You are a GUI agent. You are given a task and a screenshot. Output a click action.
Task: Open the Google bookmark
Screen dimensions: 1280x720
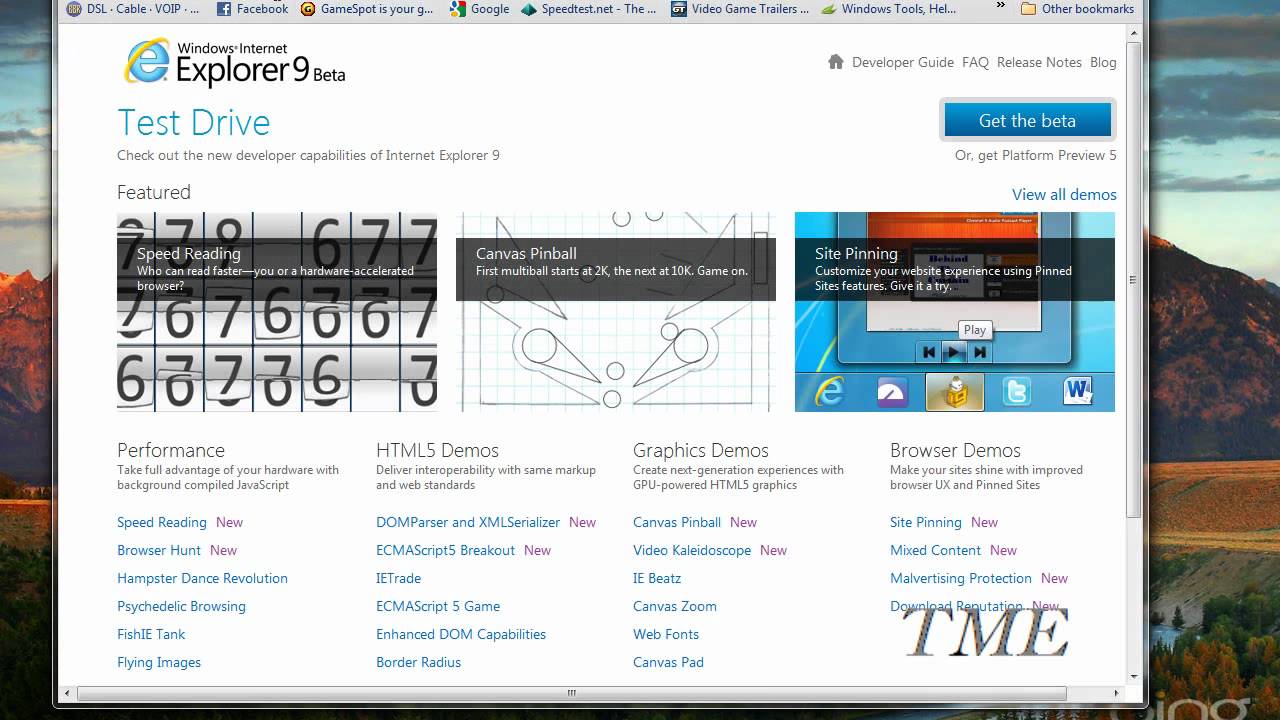pos(480,9)
